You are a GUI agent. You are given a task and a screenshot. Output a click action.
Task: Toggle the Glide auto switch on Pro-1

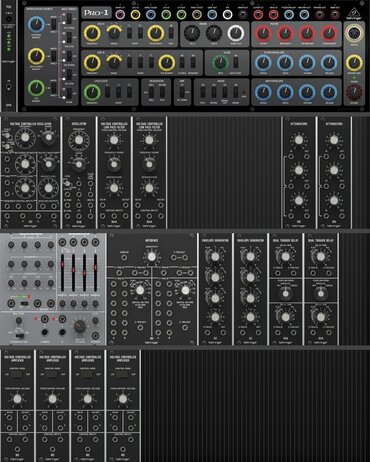(235, 62)
